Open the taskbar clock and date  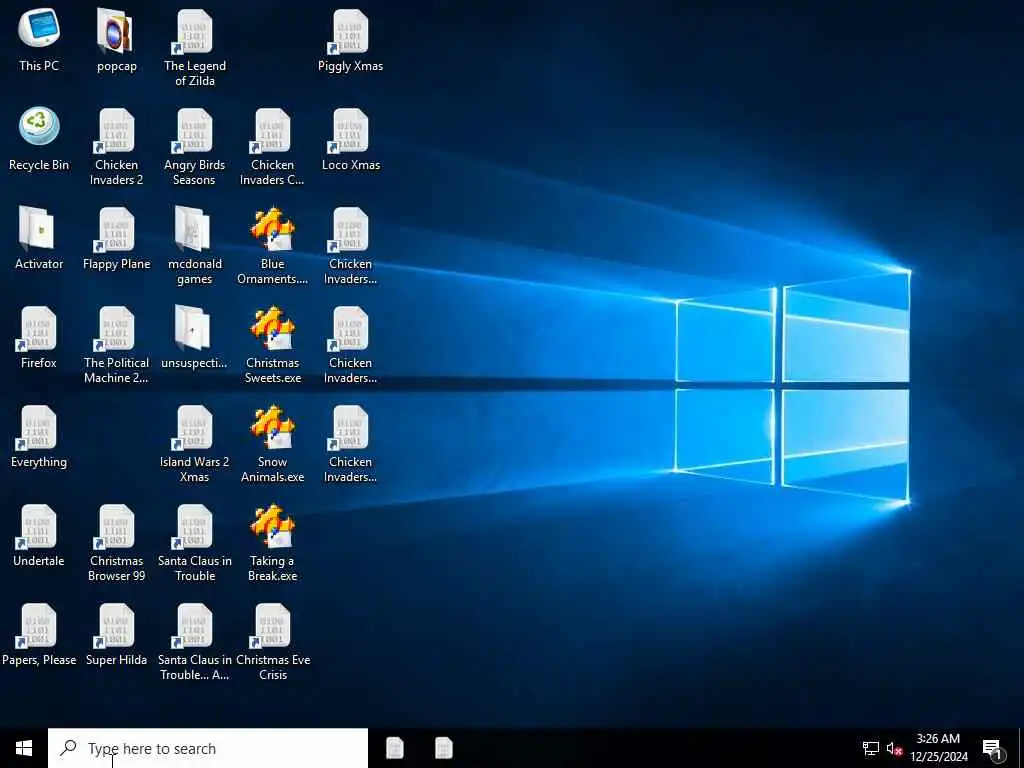pyautogui.click(x=938, y=748)
